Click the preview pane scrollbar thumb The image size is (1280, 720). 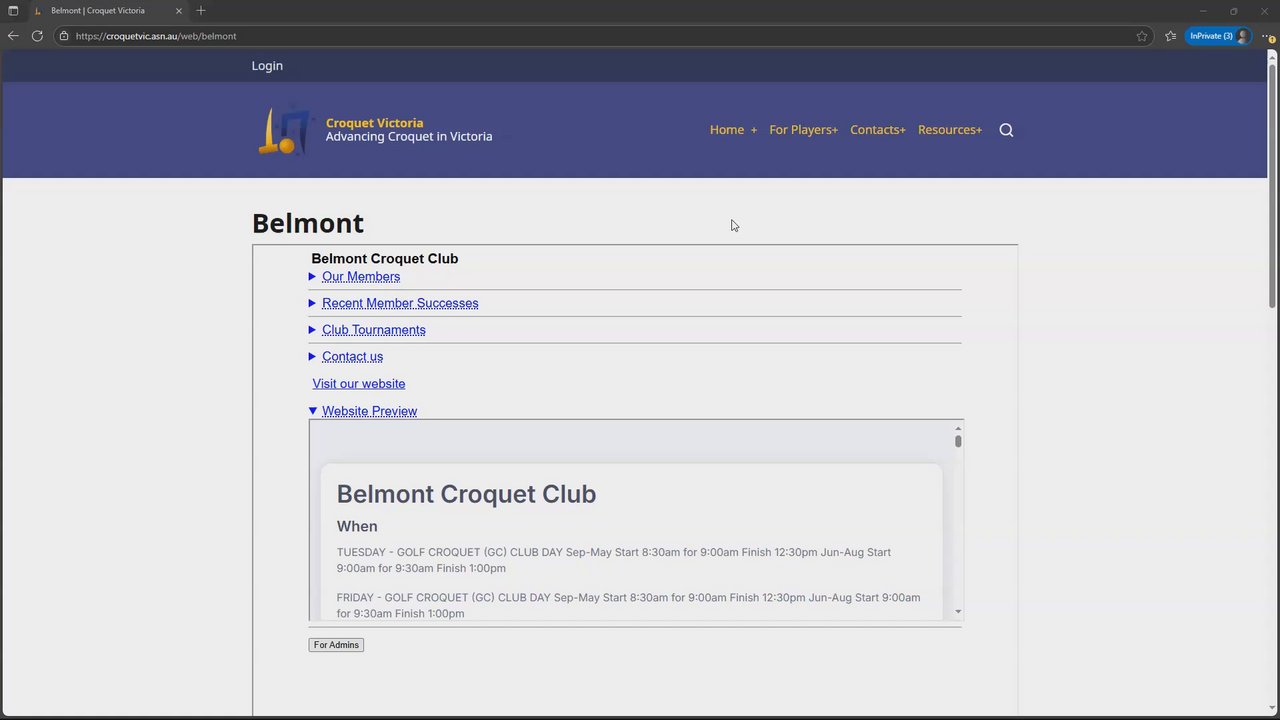click(958, 441)
